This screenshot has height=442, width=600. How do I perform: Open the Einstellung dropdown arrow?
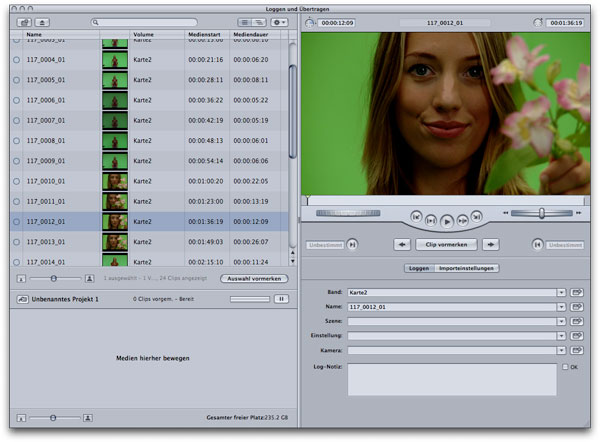(561, 336)
